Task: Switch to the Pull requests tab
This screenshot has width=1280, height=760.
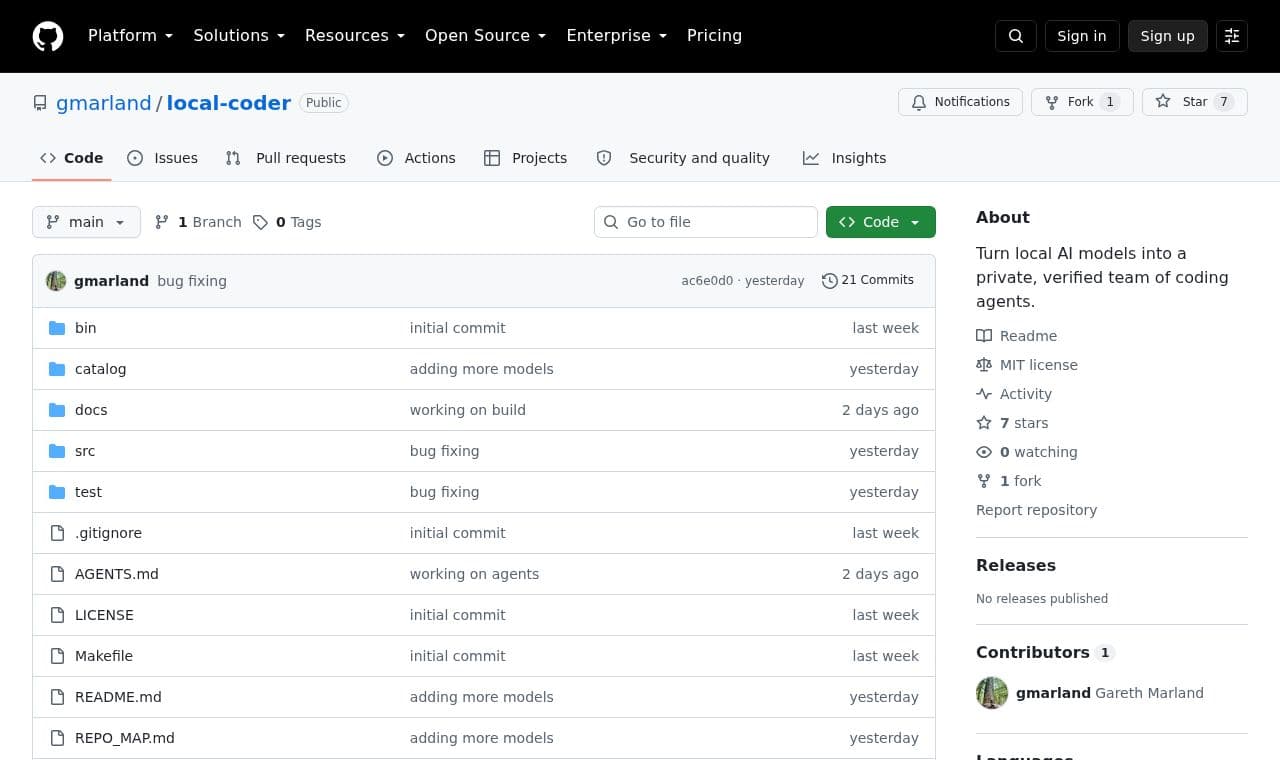Action: [286, 158]
